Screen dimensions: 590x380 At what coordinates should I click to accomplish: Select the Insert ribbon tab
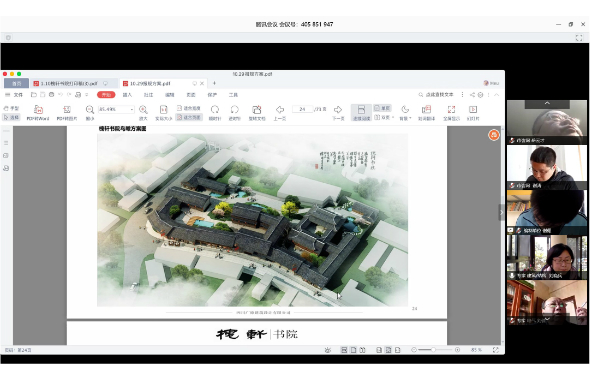127,95
